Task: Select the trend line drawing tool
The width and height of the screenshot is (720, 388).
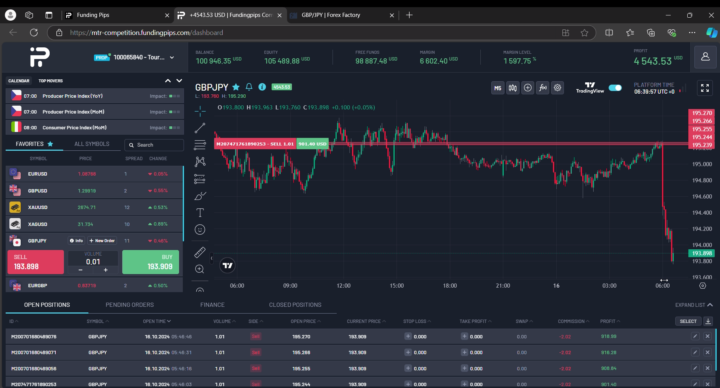Action: pyautogui.click(x=200, y=128)
